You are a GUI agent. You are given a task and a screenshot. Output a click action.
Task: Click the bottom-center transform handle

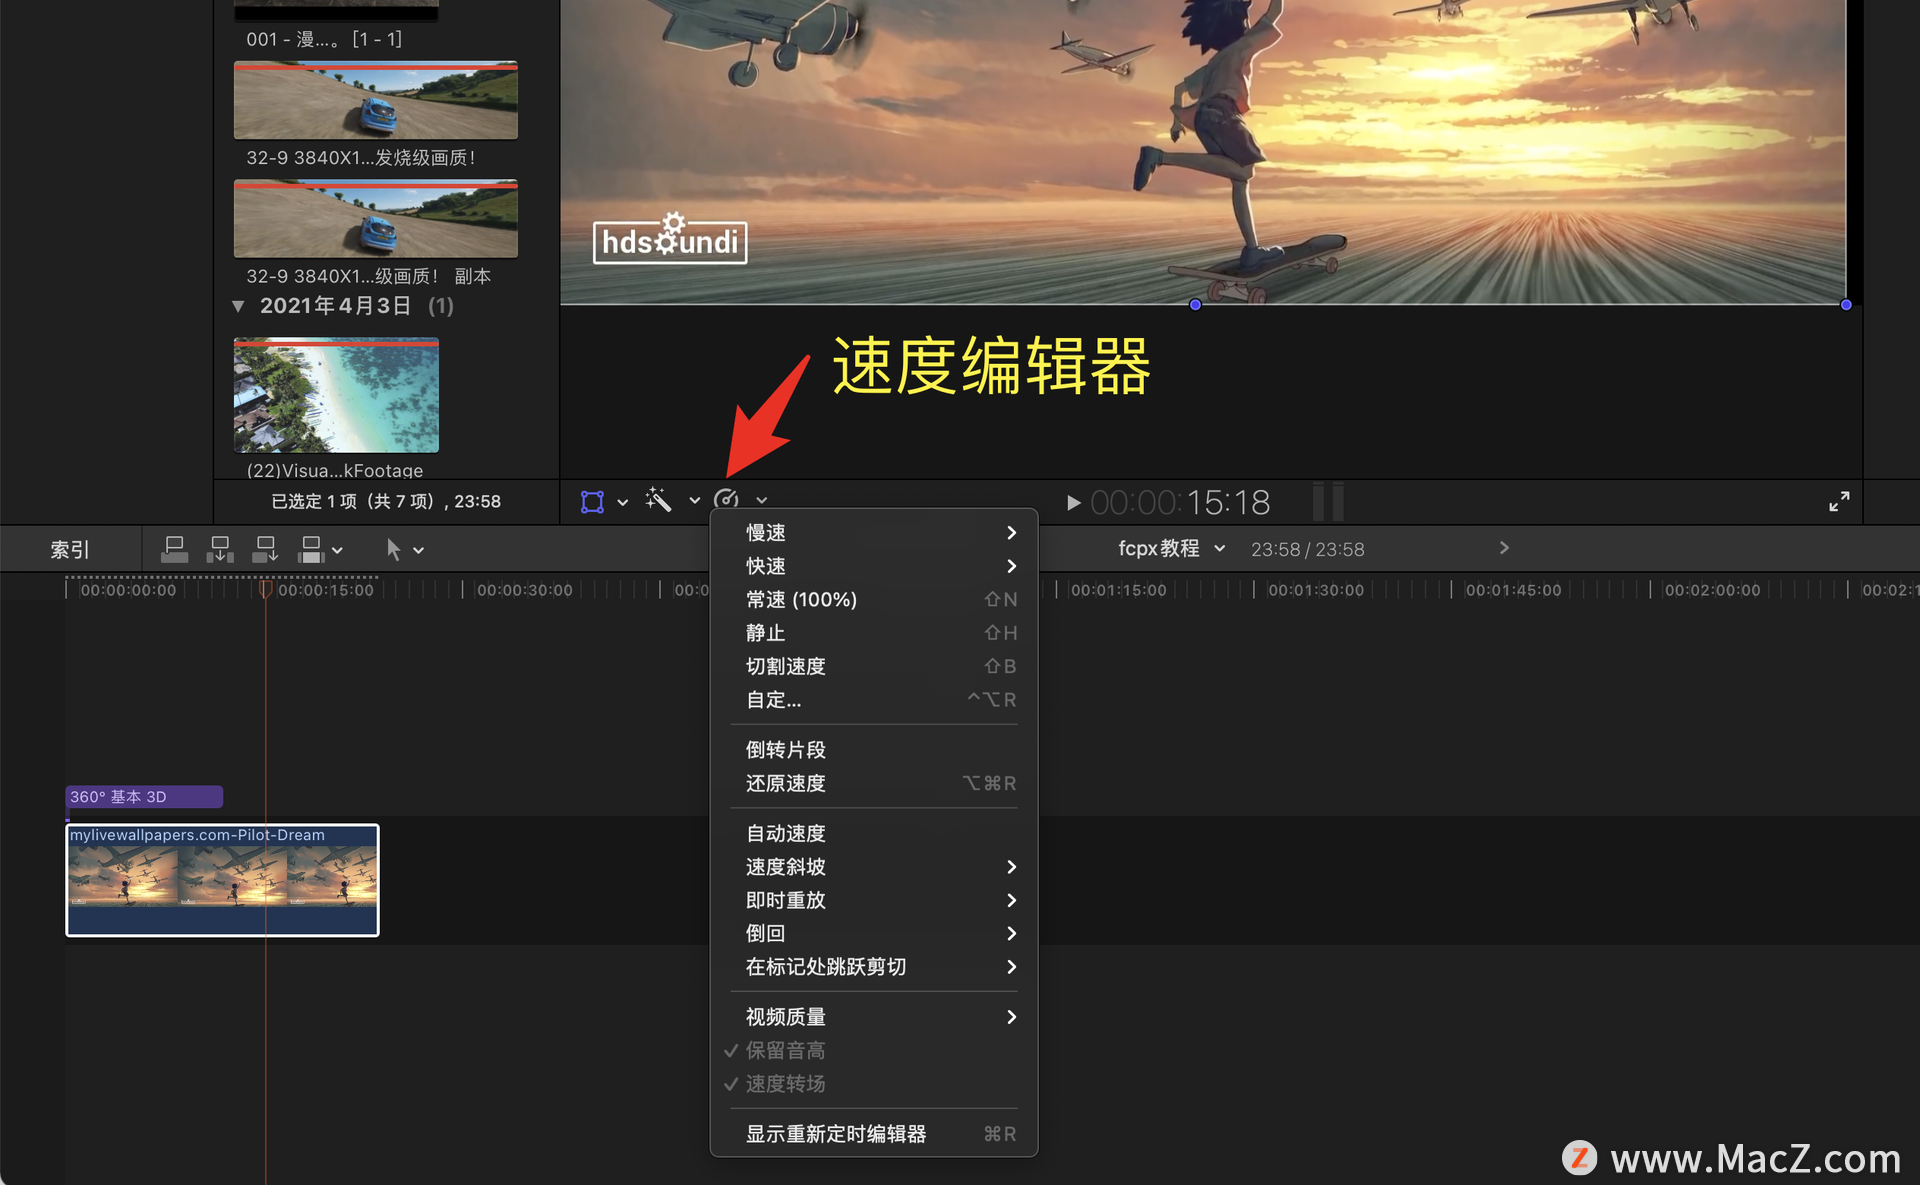pyautogui.click(x=1195, y=305)
